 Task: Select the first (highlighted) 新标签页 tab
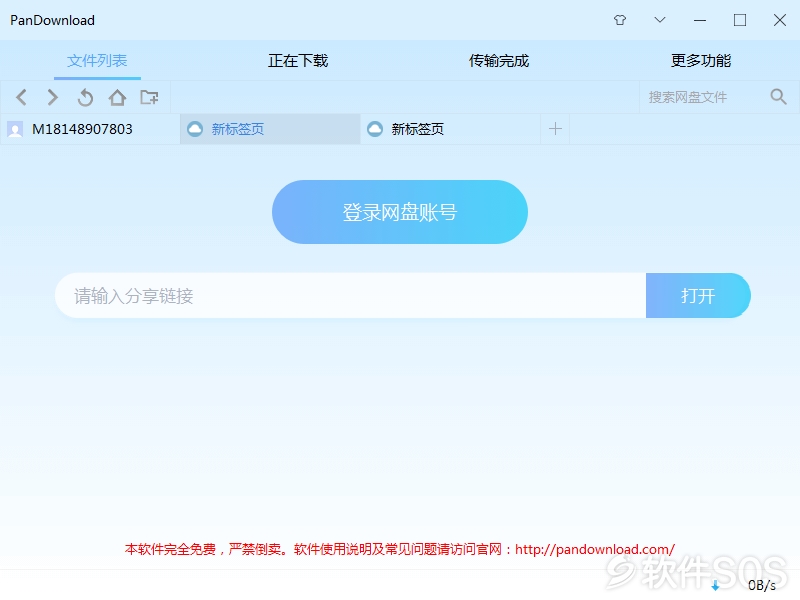pyautogui.click(x=270, y=129)
